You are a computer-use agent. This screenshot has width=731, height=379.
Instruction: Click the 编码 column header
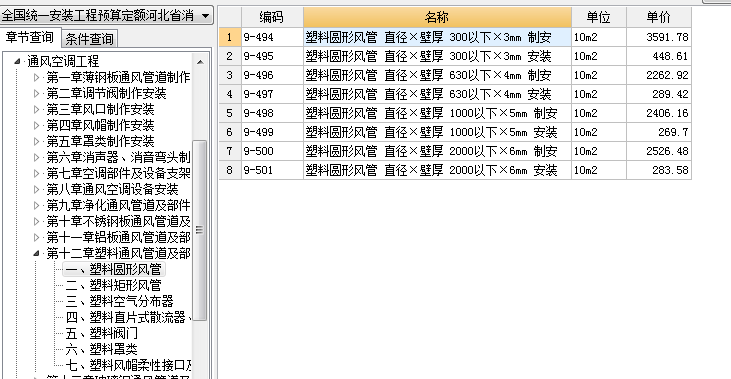pyautogui.click(x=272, y=17)
